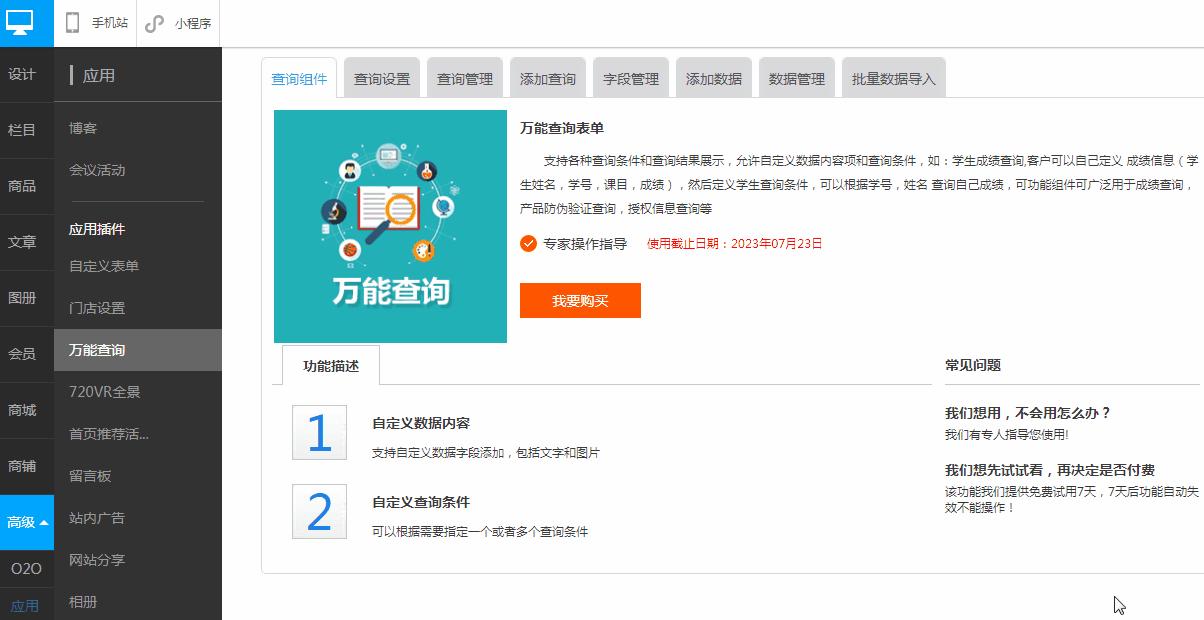Select the 功能描述 tab
Screen dimensions: 1204x620
(x=331, y=366)
